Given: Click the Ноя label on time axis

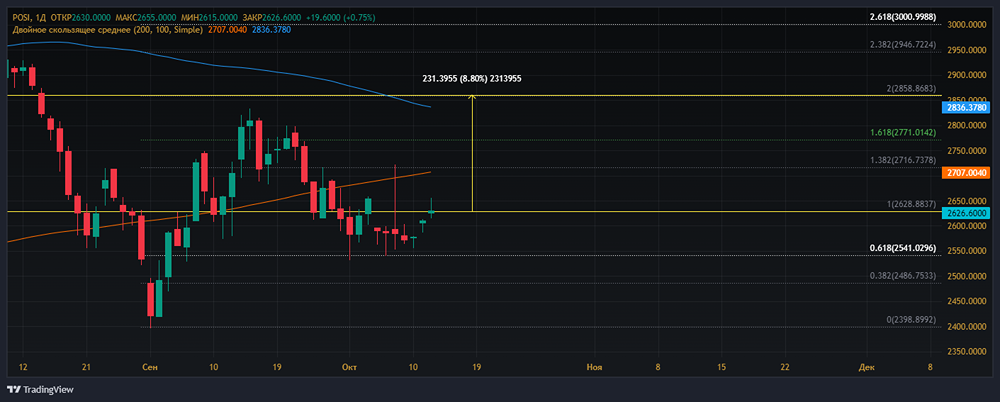Looking at the screenshot, I should 594,367.
